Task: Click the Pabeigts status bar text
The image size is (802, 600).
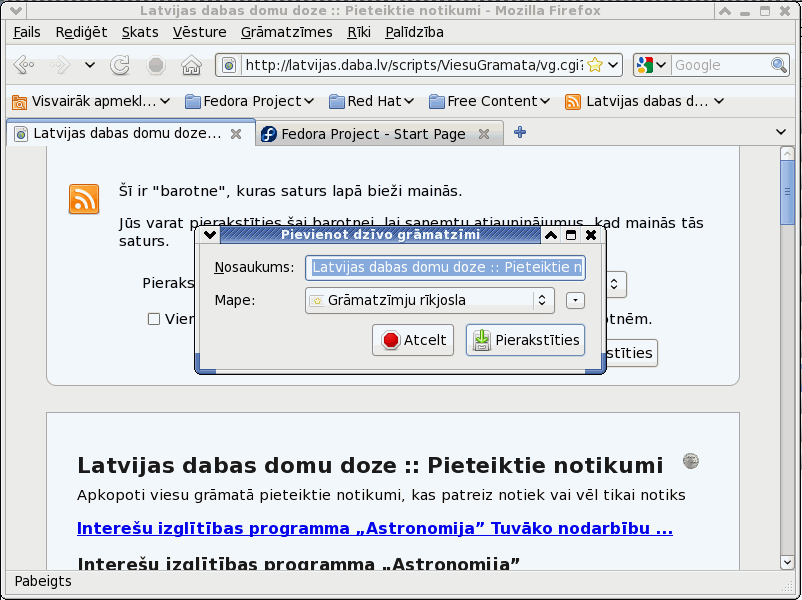Action: point(43,582)
